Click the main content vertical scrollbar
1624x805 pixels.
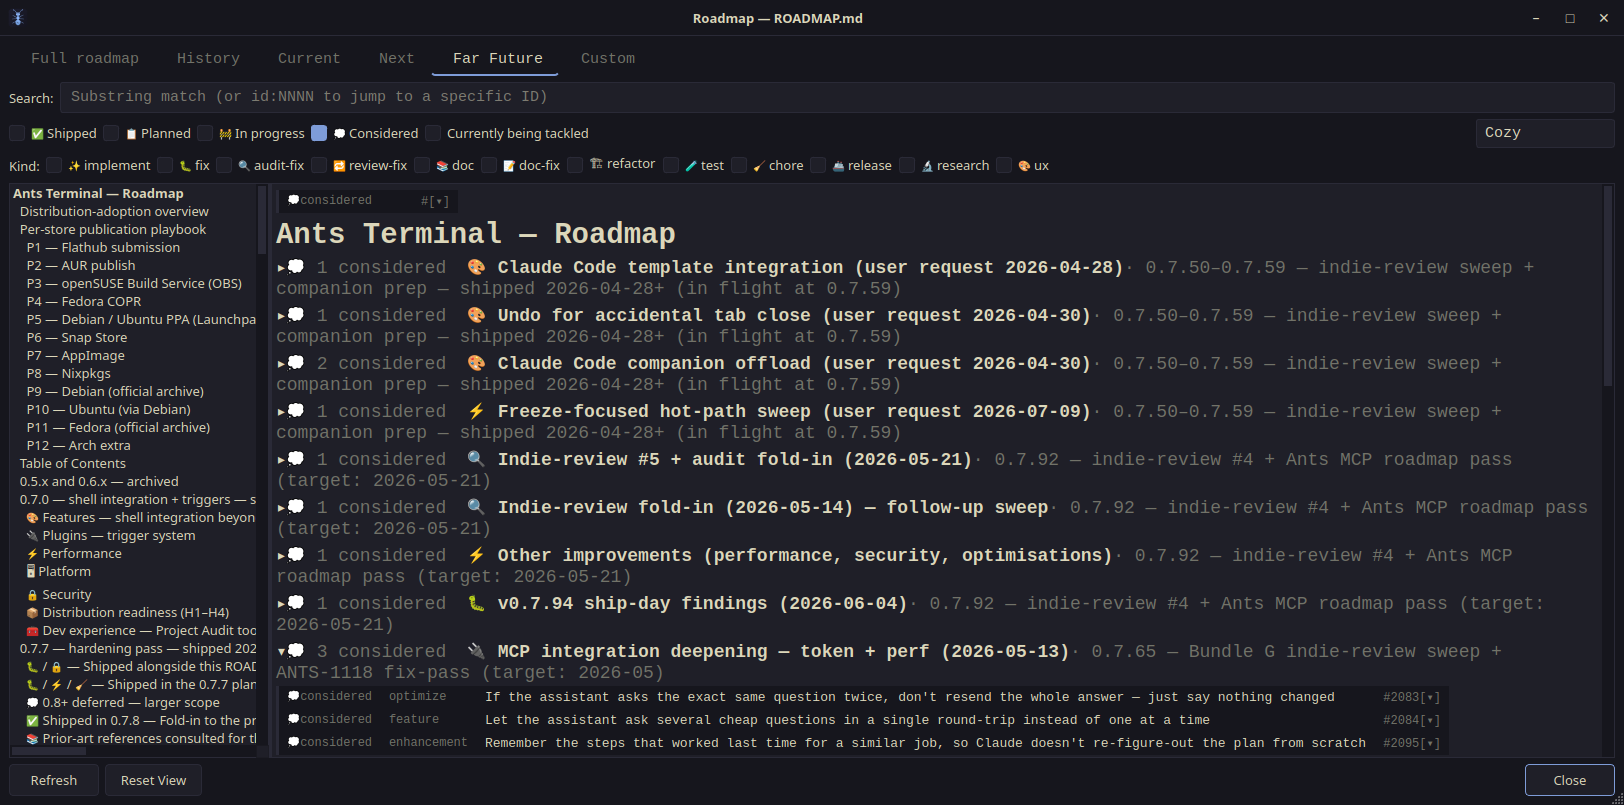[x=1608, y=285]
